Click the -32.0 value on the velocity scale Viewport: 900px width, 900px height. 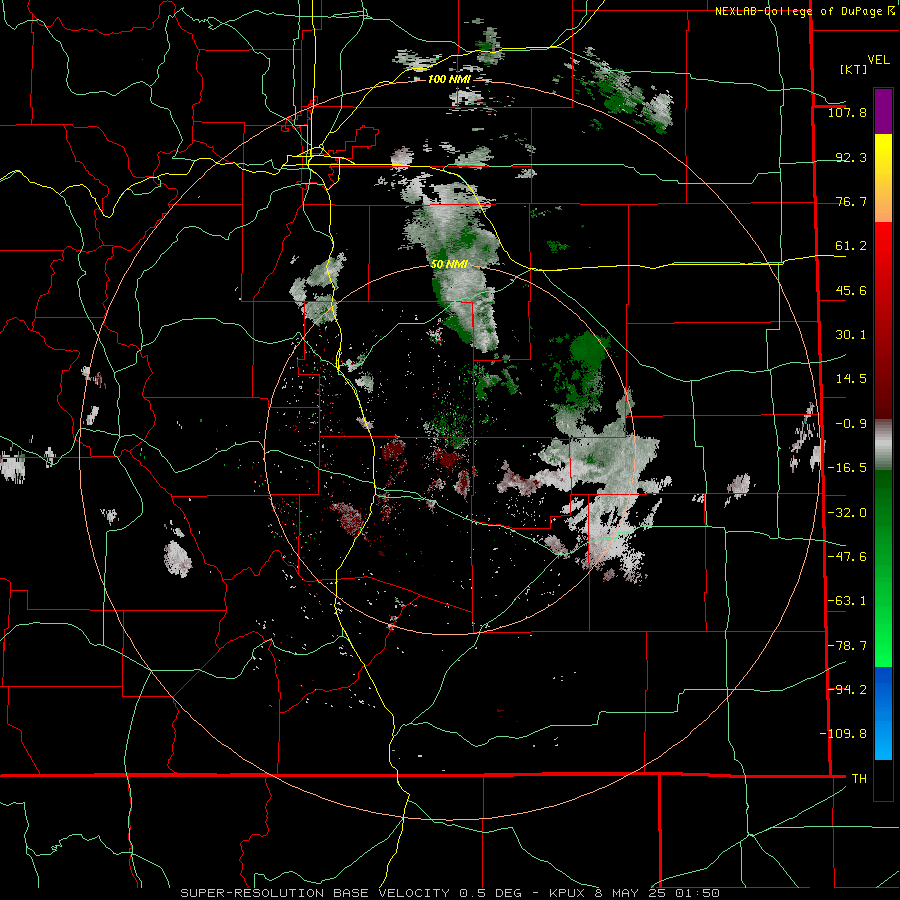pyautogui.click(x=847, y=513)
